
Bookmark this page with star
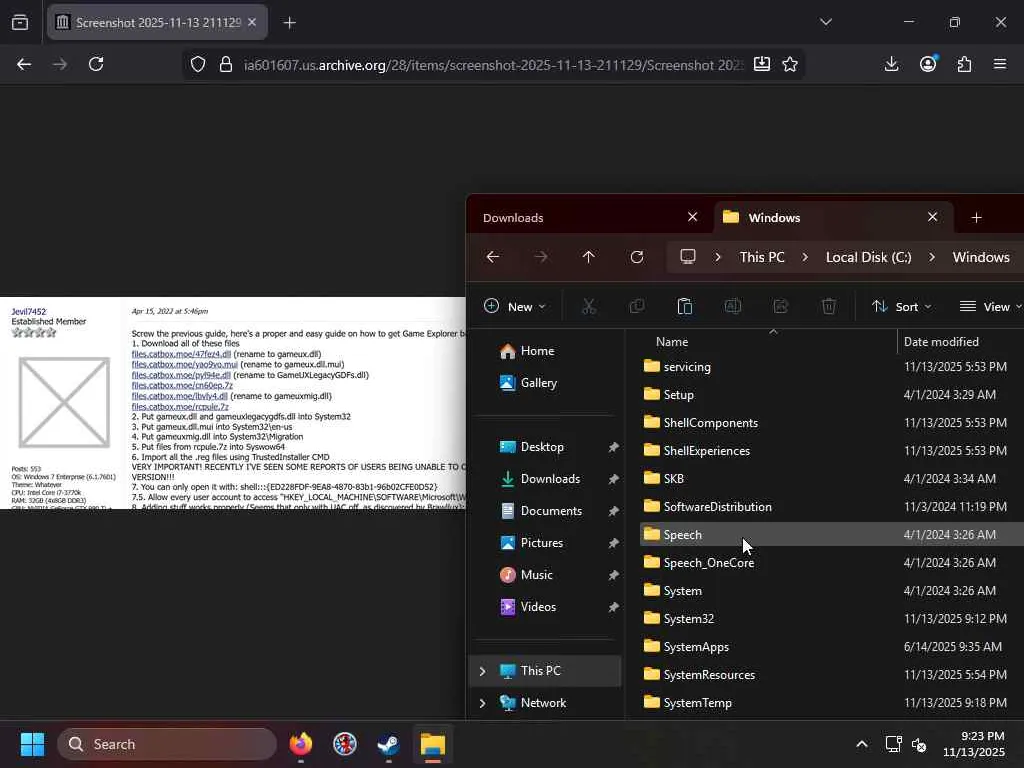pyautogui.click(x=790, y=64)
